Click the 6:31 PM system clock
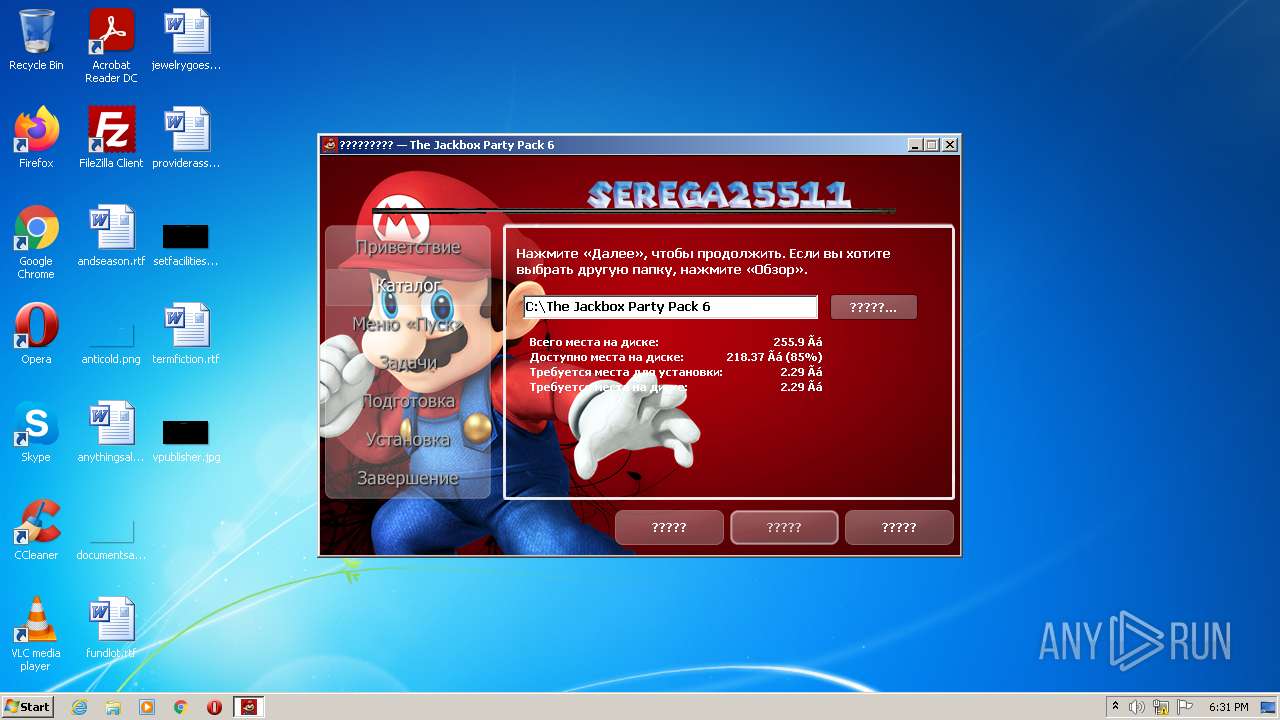 [1229, 707]
